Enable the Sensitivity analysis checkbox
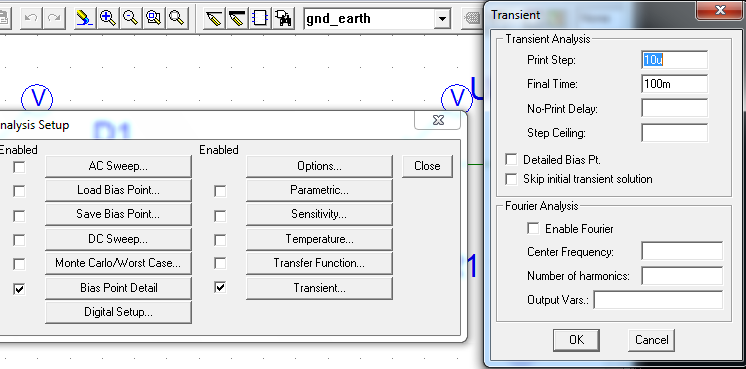 (x=220, y=216)
